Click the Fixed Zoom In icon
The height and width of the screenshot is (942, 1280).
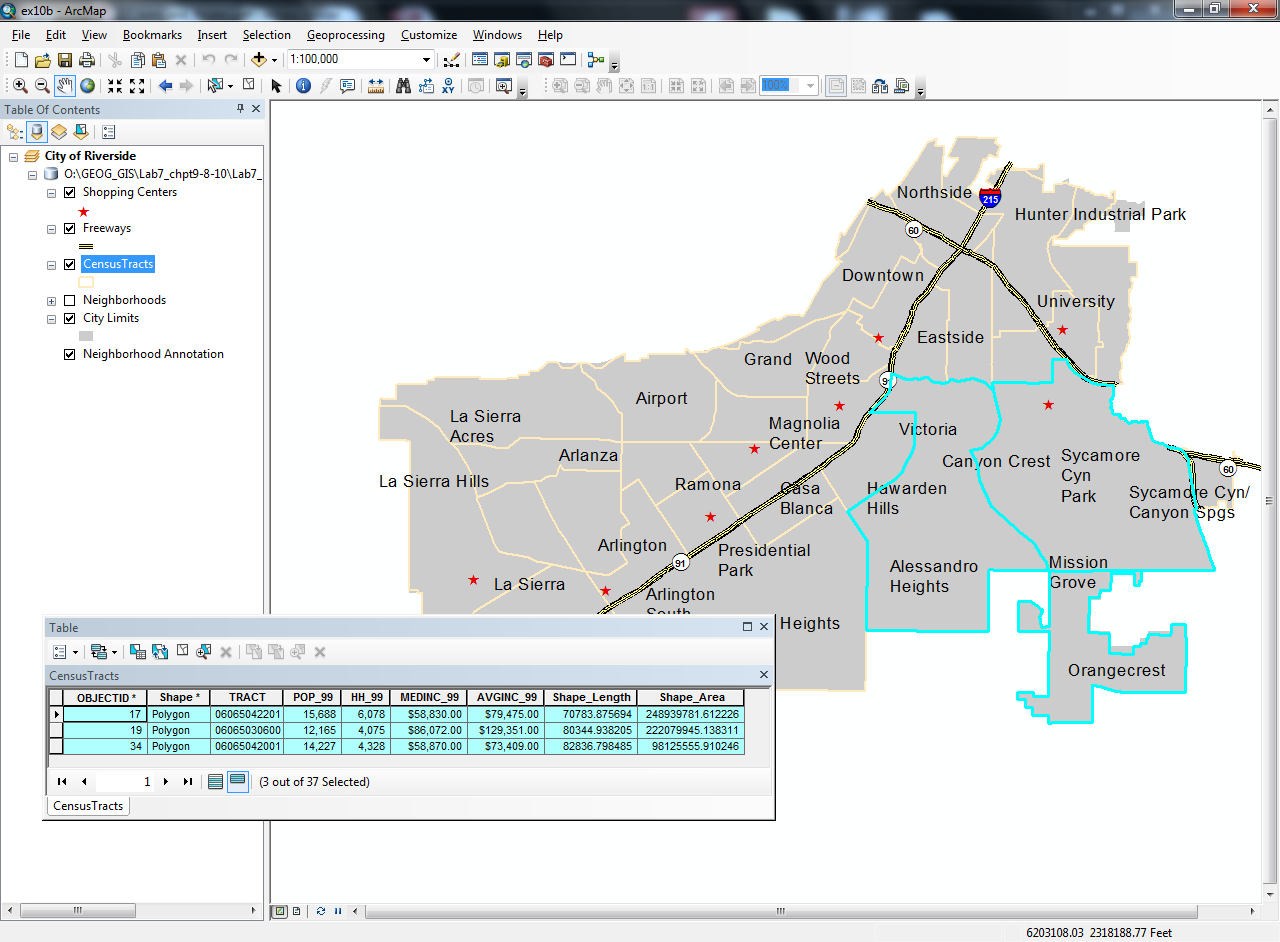coord(115,86)
